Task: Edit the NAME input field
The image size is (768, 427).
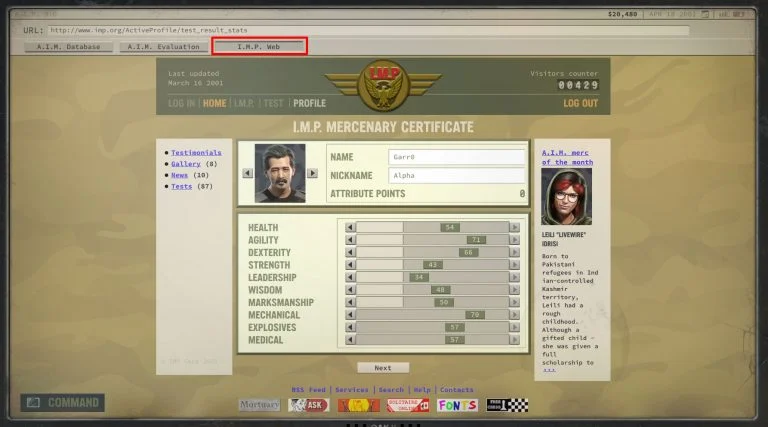Action: pyautogui.click(x=456, y=157)
